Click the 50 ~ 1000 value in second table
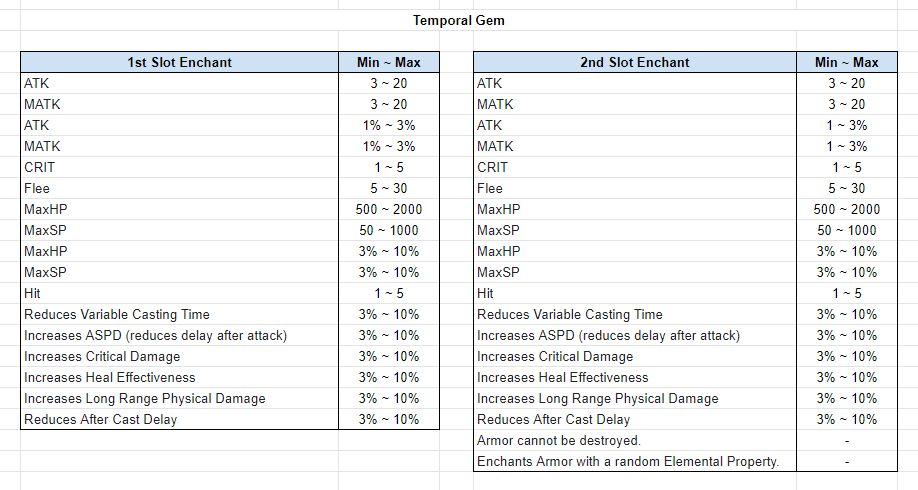Screen dimensions: 918x490 (x=847, y=231)
